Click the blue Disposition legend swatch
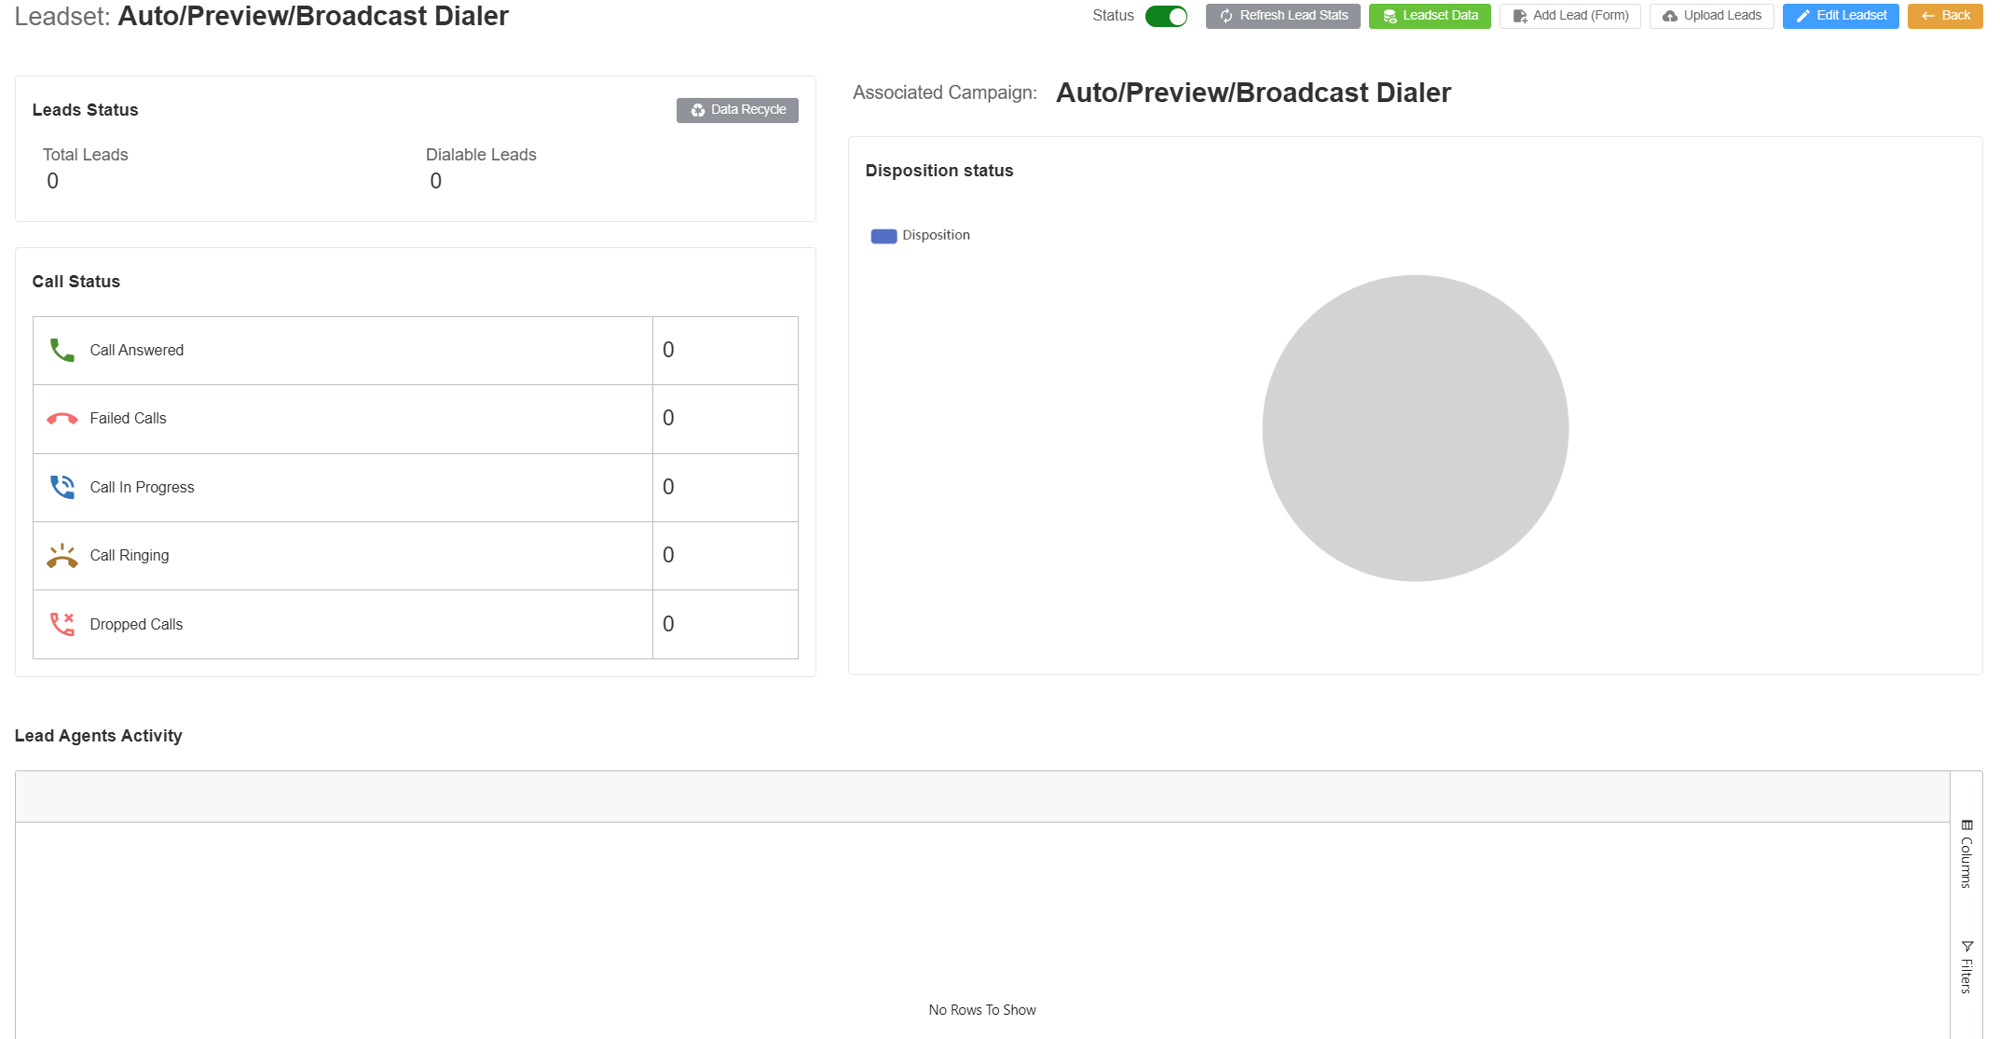The height and width of the screenshot is (1039, 2000). (x=883, y=236)
